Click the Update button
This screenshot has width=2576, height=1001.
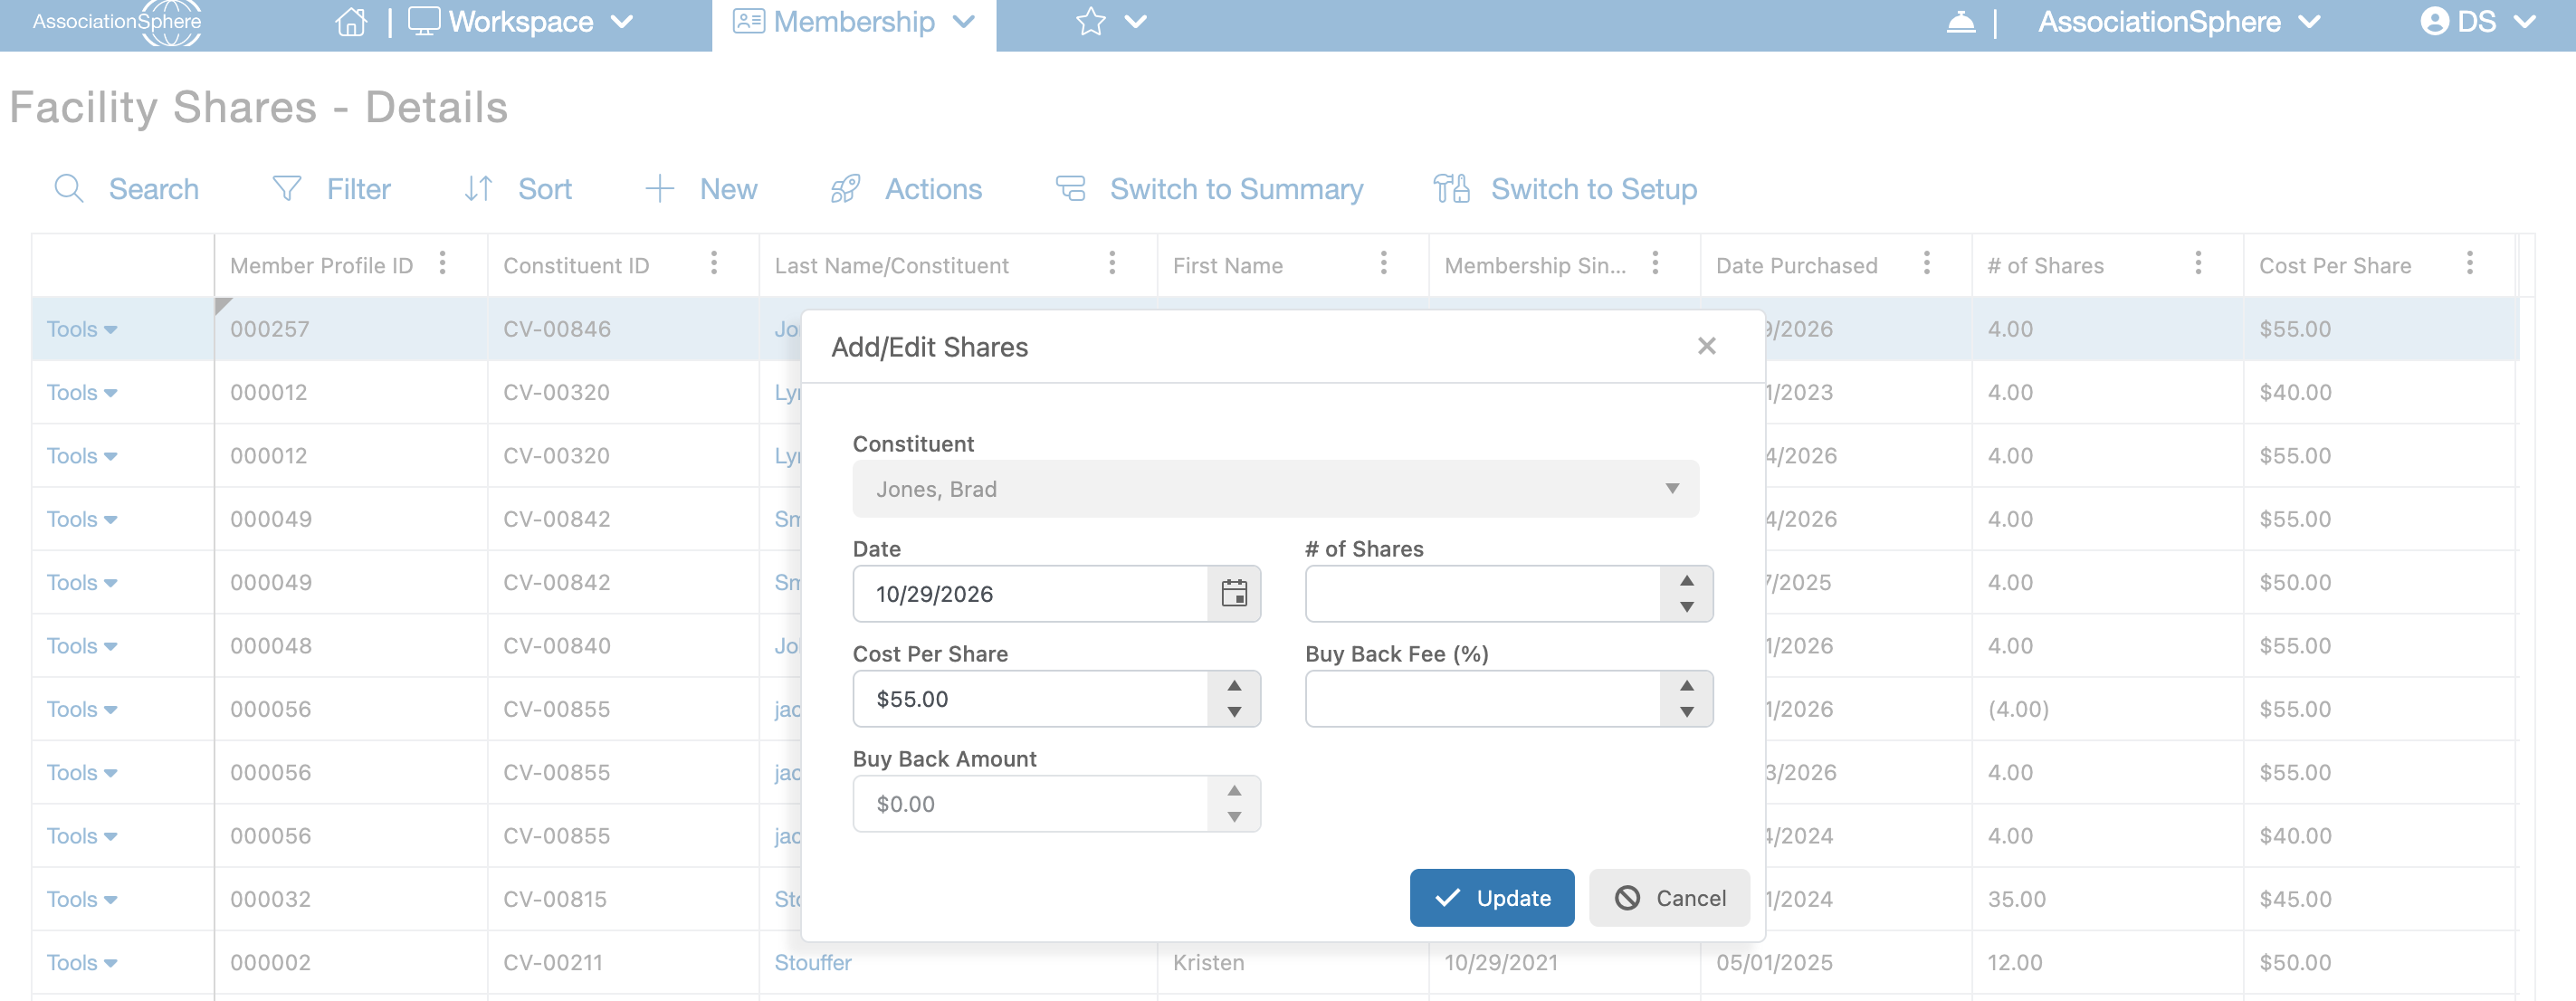[x=1492, y=898]
